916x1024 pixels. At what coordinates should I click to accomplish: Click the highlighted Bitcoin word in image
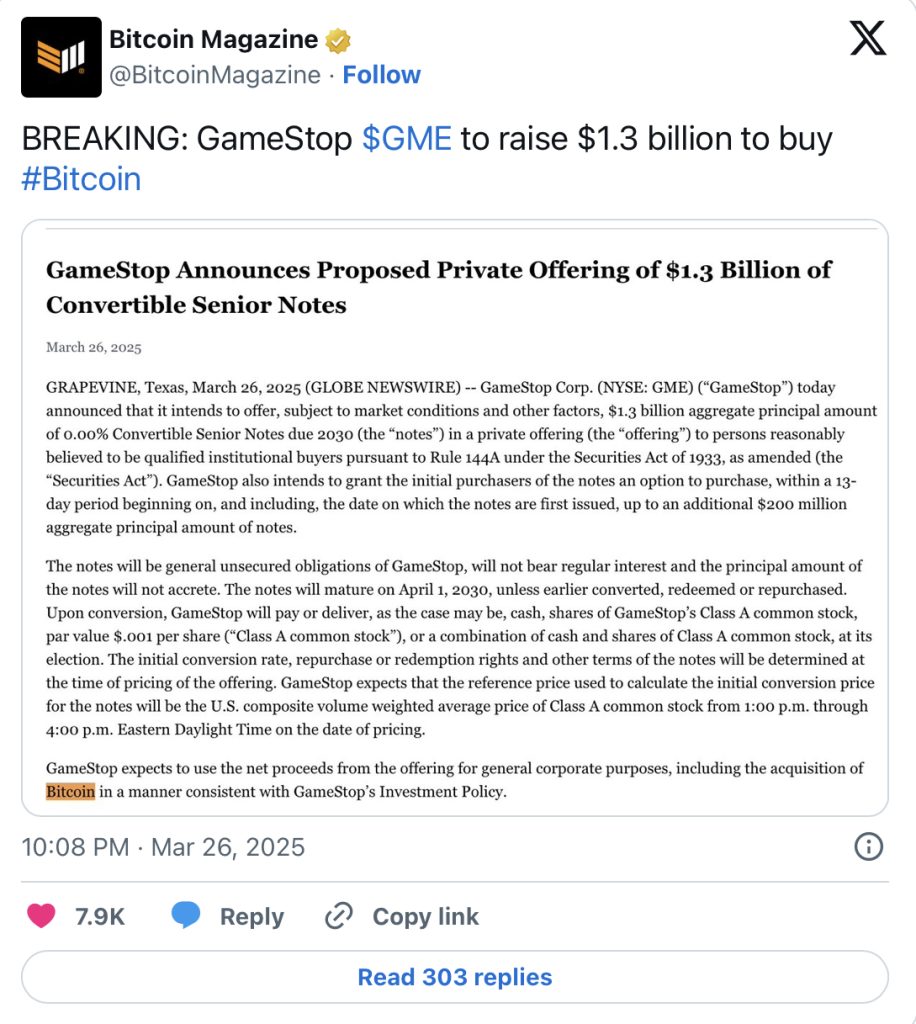tap(71, 792)
